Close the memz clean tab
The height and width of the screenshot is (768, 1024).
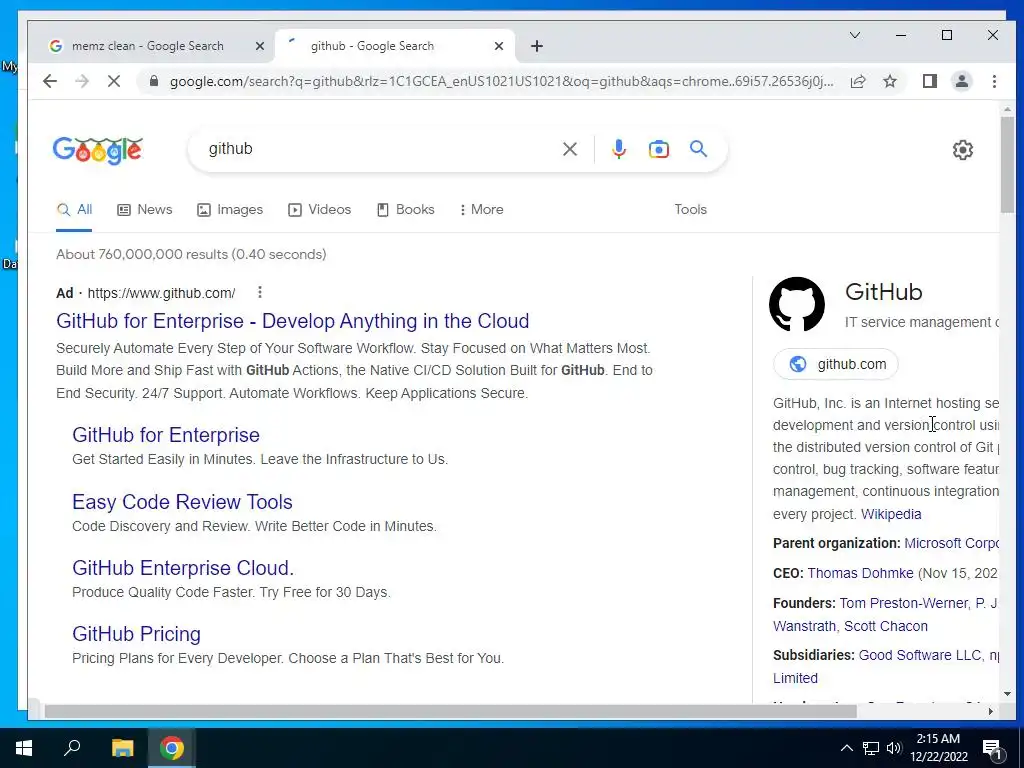[259, 46]
